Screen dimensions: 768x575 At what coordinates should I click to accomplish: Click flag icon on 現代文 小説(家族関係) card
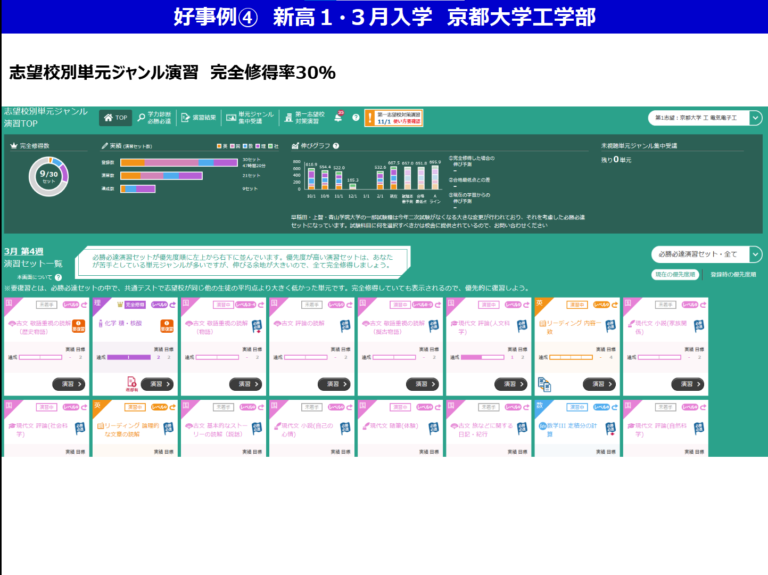[699, 326]
